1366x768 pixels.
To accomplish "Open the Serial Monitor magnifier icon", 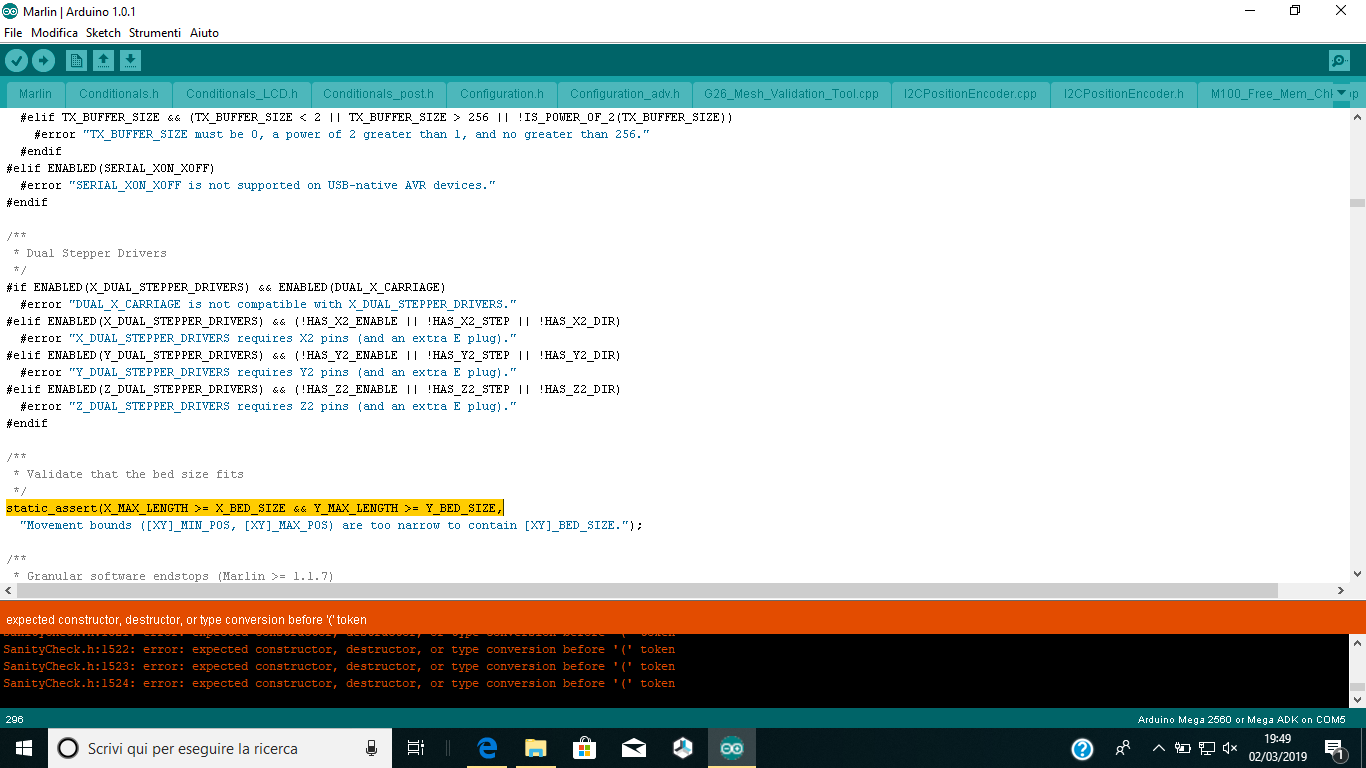I will point(1339,61).
